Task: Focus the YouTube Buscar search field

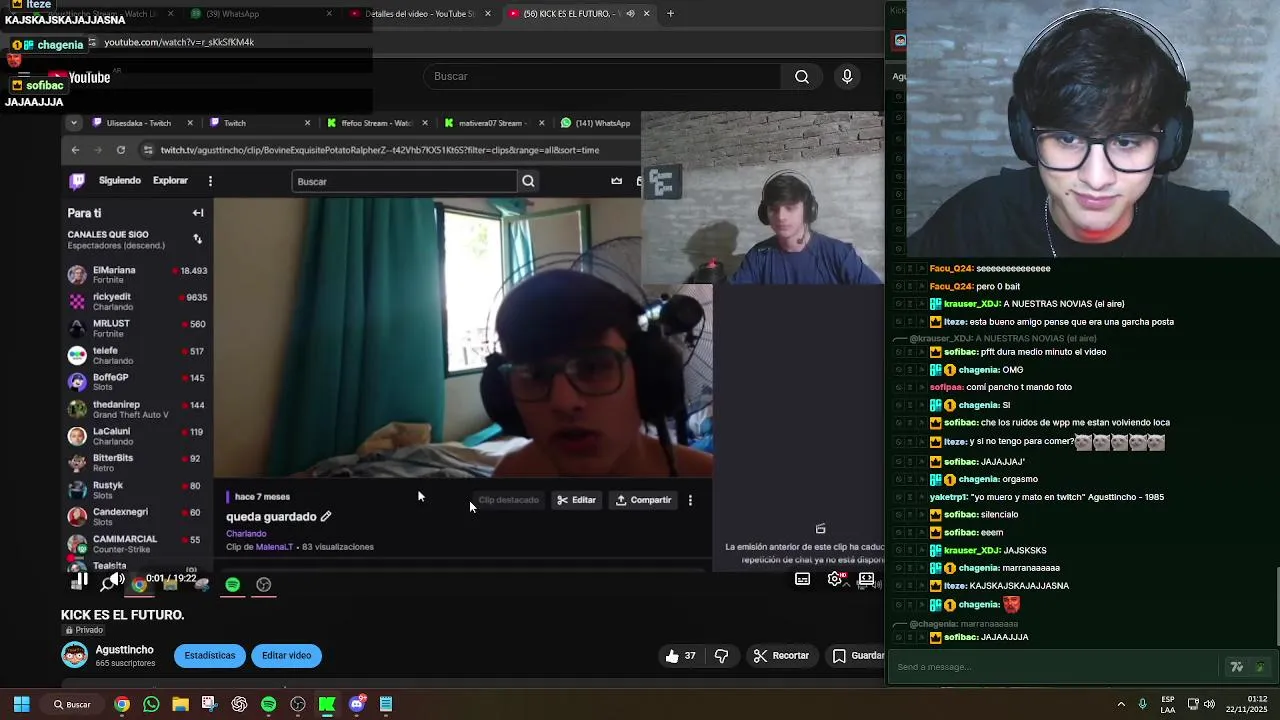Action: (603, 77)
